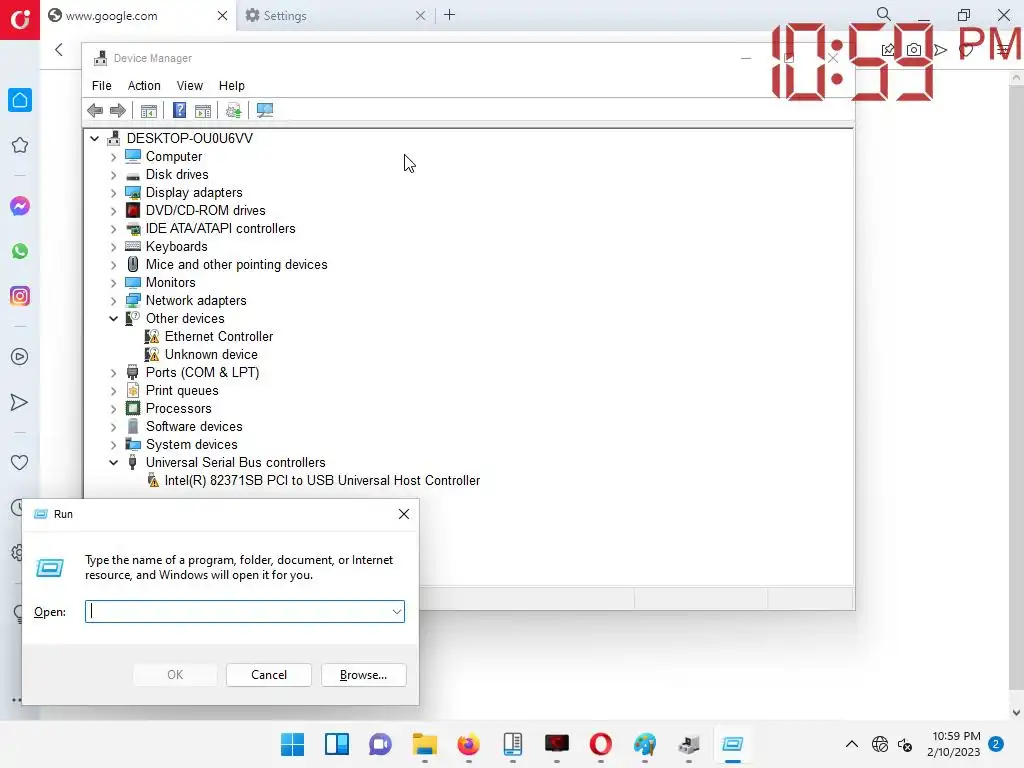This screenshot has width=1024, height=768.
Task: Select Mice and other pointing devices
Action: tap(236, 264)
